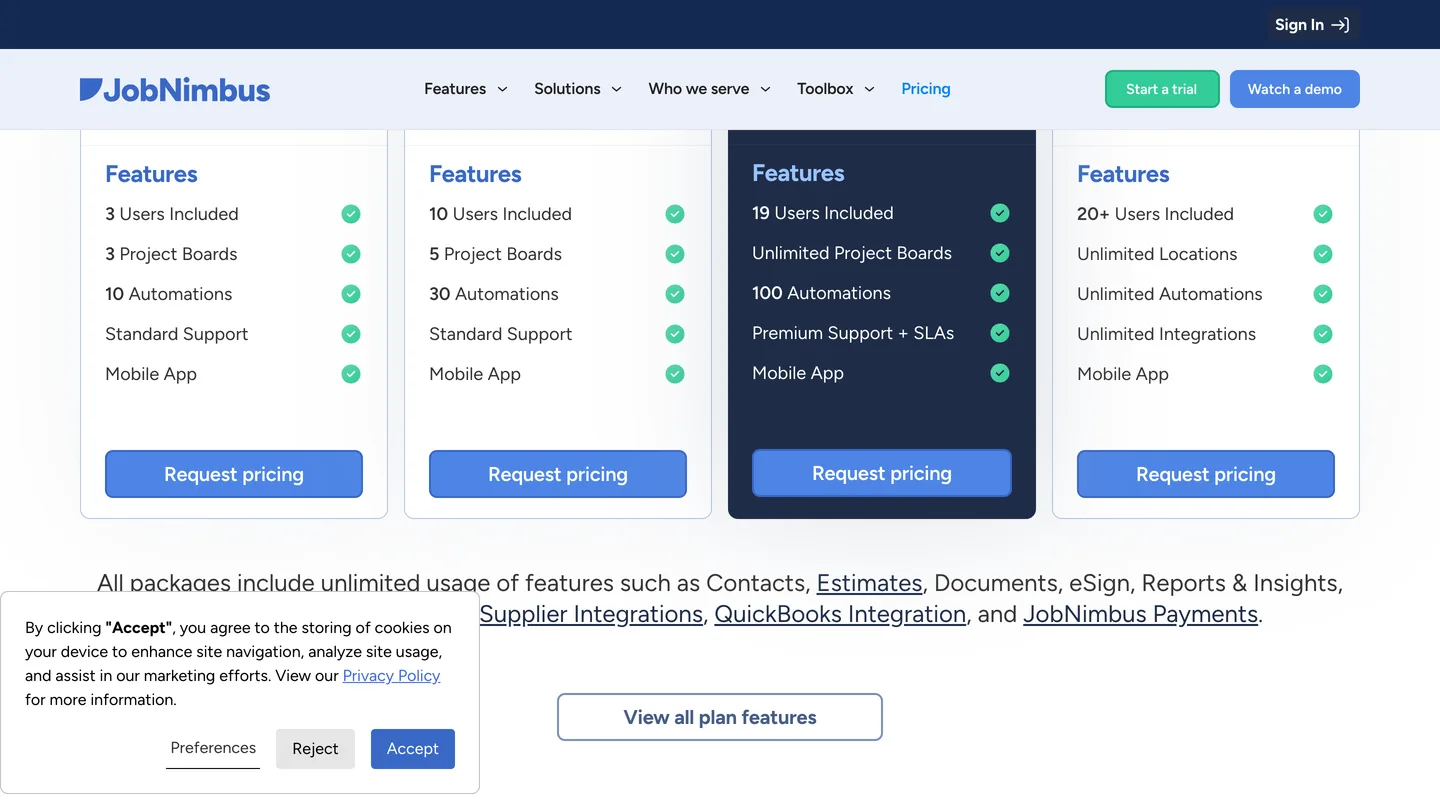Expand the Solutions menu chevron

616,89
